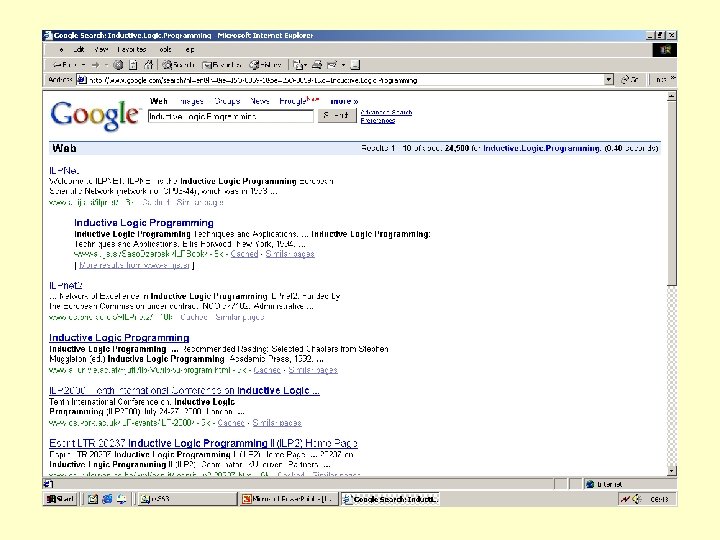
Task: Click the volume speaker tray icon
Action: point(637,499)
